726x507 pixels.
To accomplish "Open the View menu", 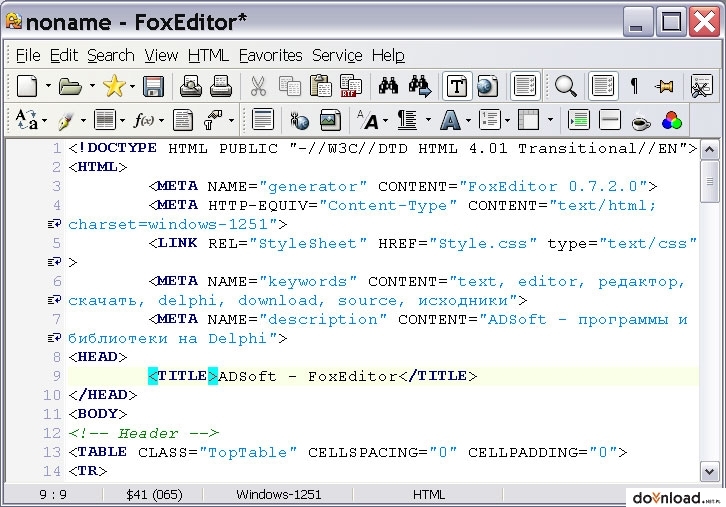I will [x=161, y=55].
